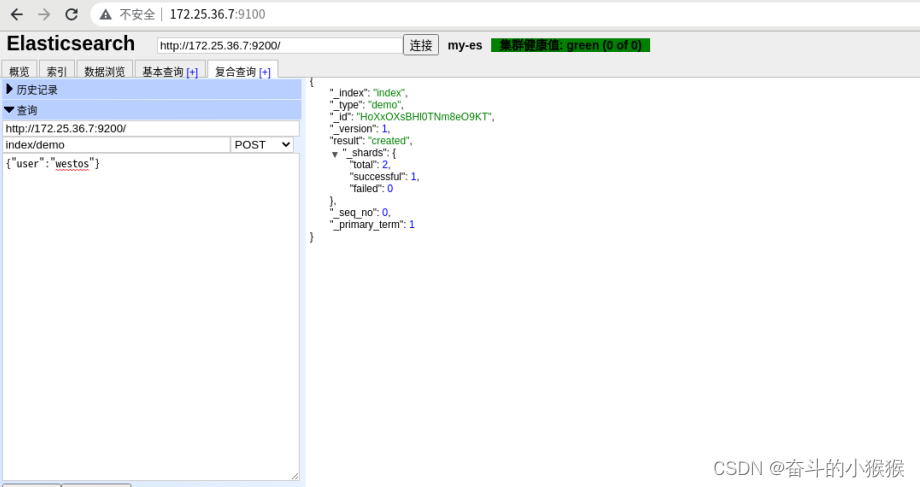
Task: Click the "created" result value
Action: (389, 141)
